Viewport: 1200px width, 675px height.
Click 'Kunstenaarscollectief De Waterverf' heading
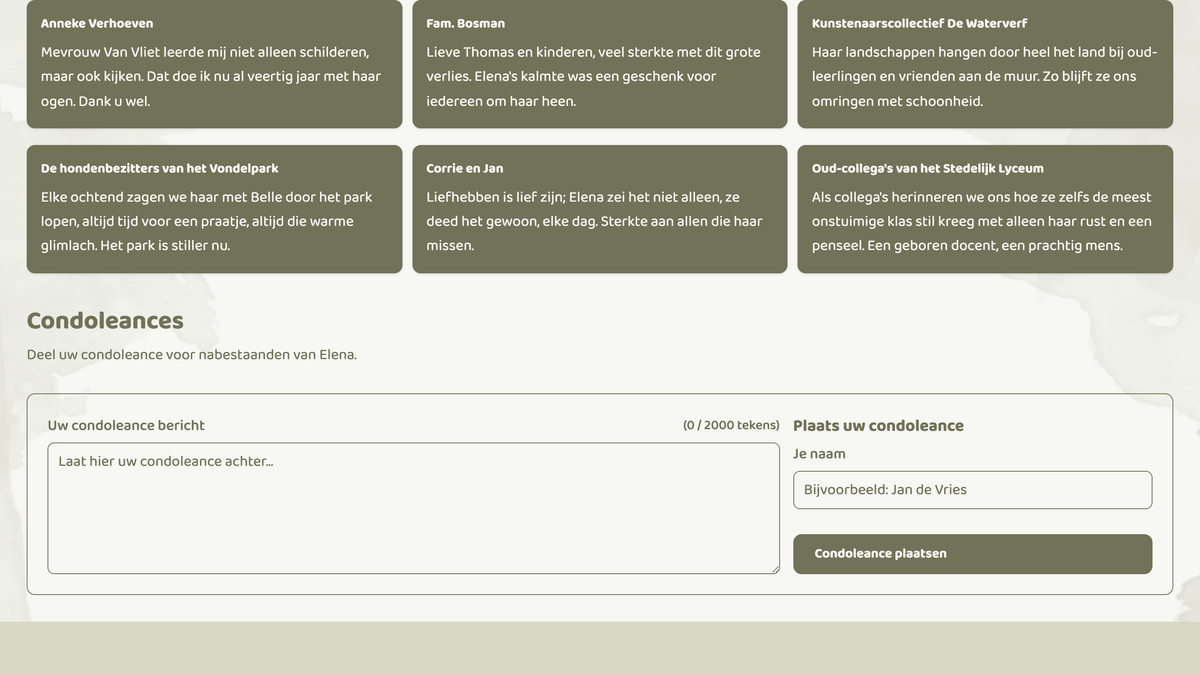pos(919,23)
